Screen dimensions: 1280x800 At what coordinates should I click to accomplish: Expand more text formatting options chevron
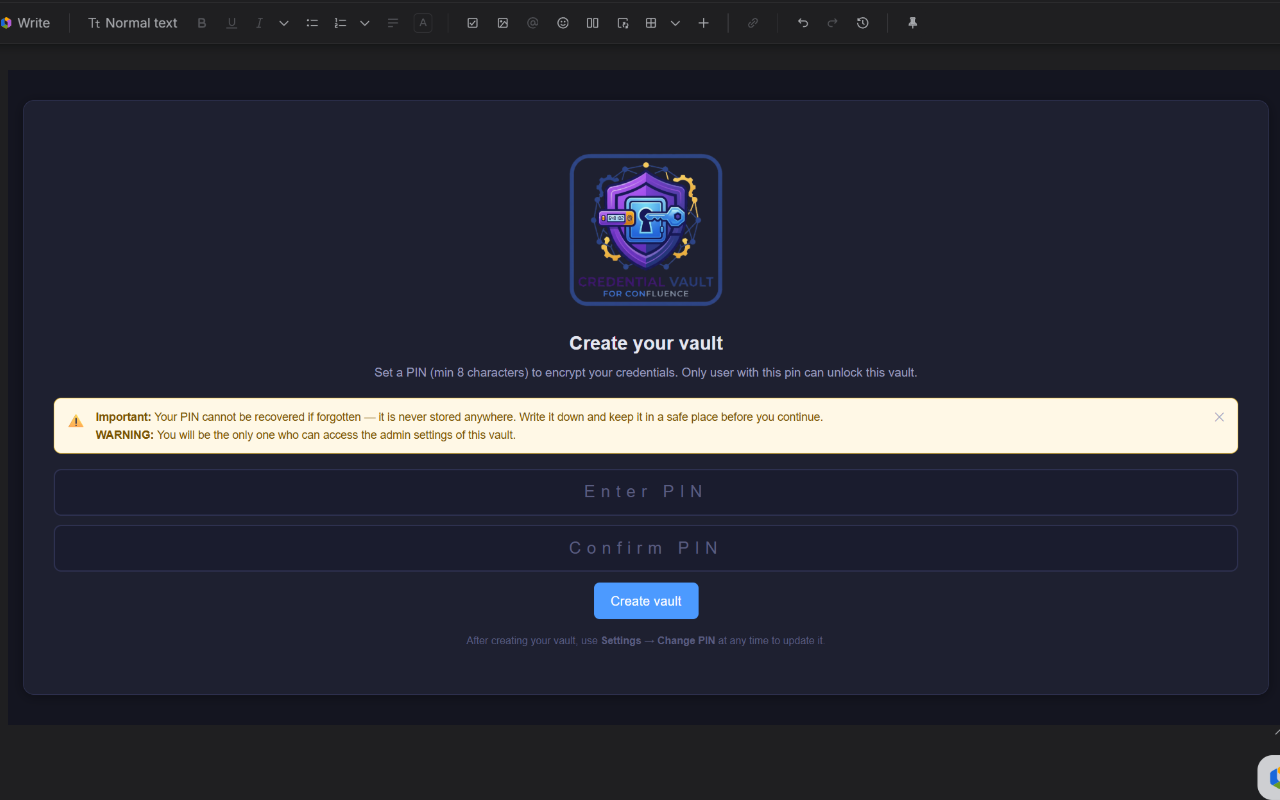coord(284,23)
